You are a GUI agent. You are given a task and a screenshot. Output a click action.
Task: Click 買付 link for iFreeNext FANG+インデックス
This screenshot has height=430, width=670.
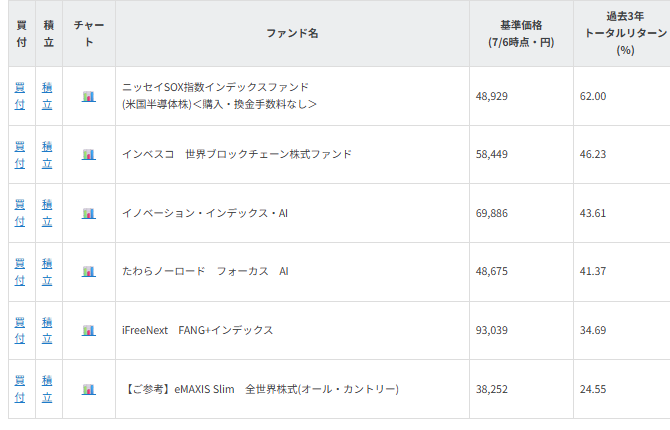[20, 330]
